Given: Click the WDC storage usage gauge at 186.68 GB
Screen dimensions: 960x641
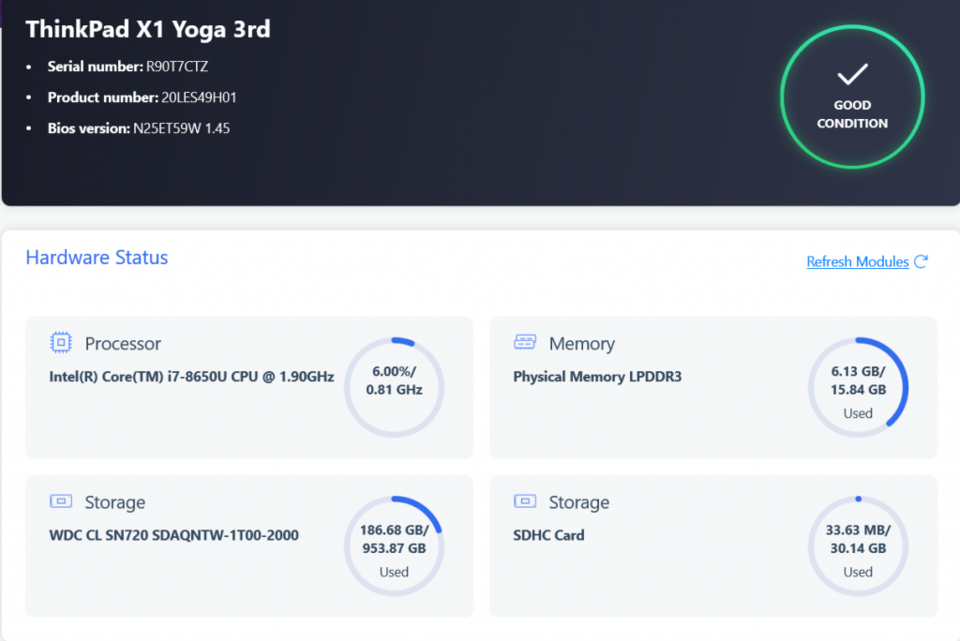Looking at the screenshot, I should coord(394,545).
